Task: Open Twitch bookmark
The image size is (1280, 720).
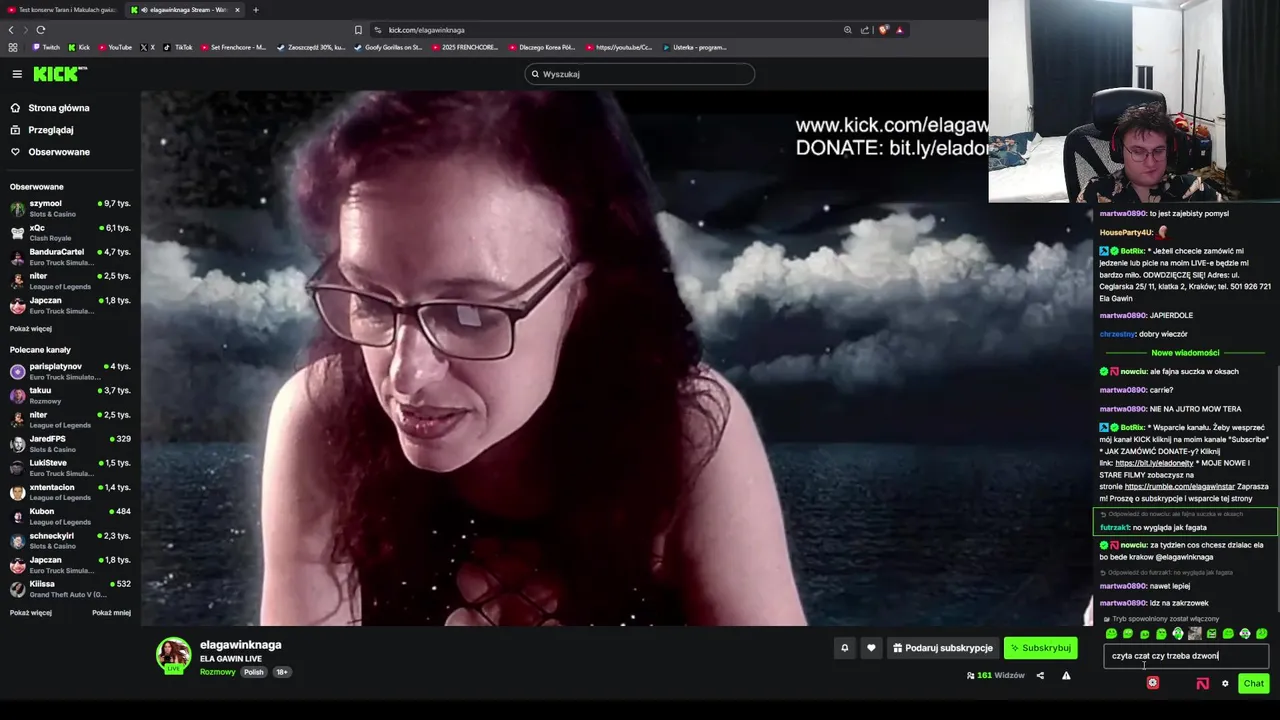Action: pos(46,47)
